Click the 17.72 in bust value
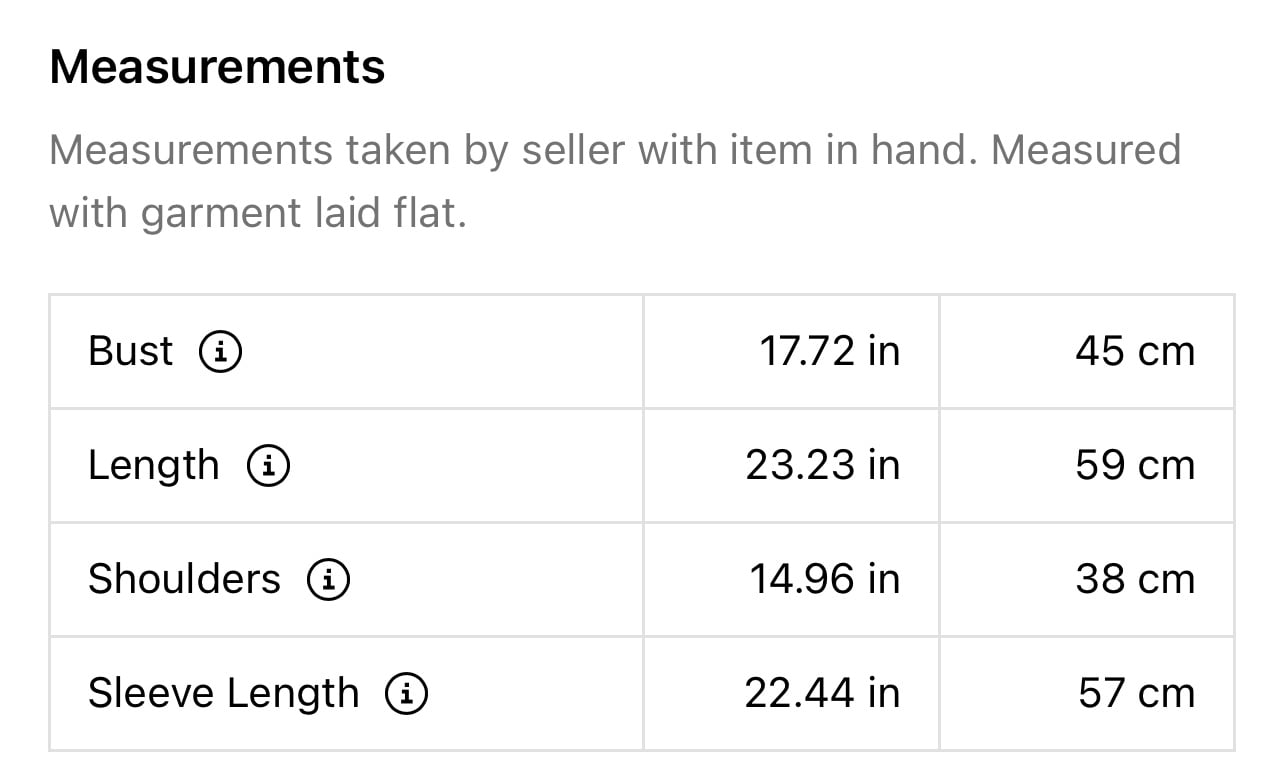This screenshot has height=763, width=1284. 830,351
